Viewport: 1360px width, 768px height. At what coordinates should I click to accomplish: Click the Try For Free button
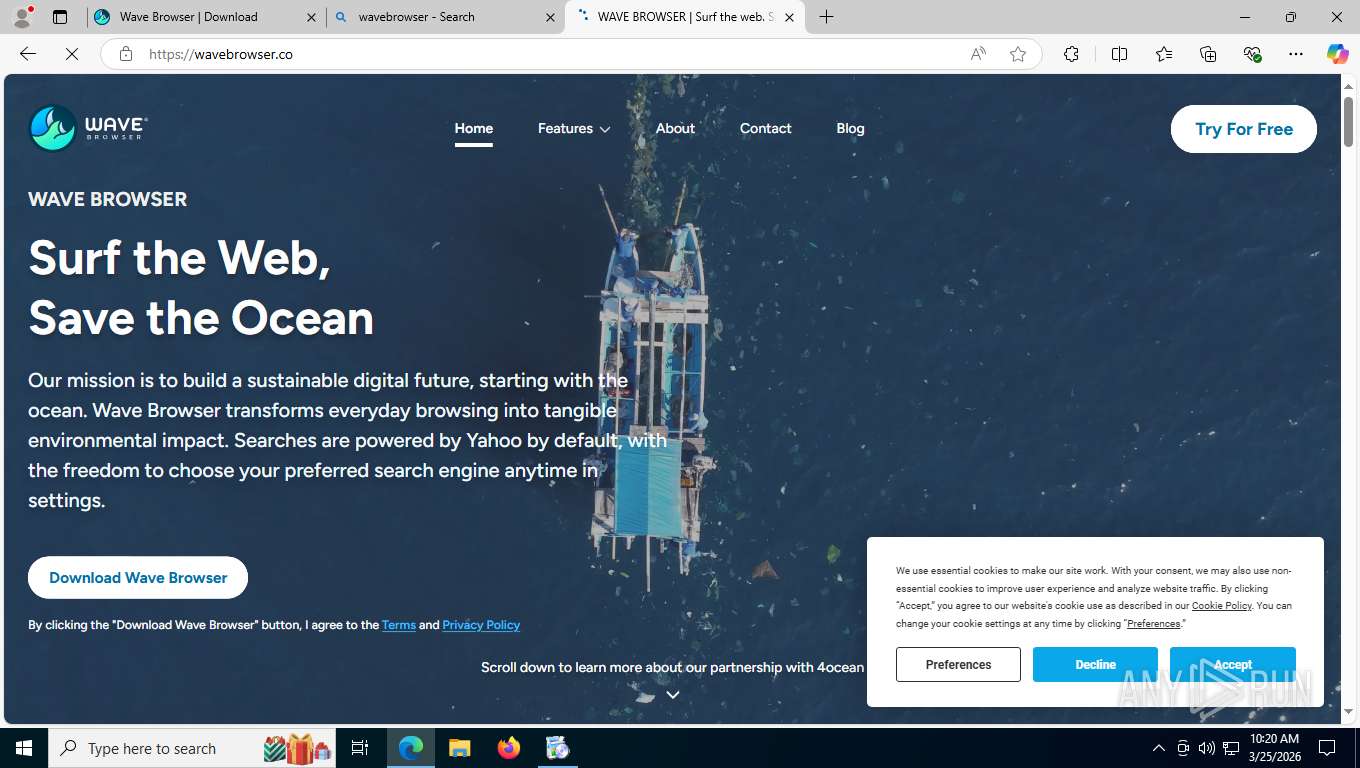point(1244,129)
